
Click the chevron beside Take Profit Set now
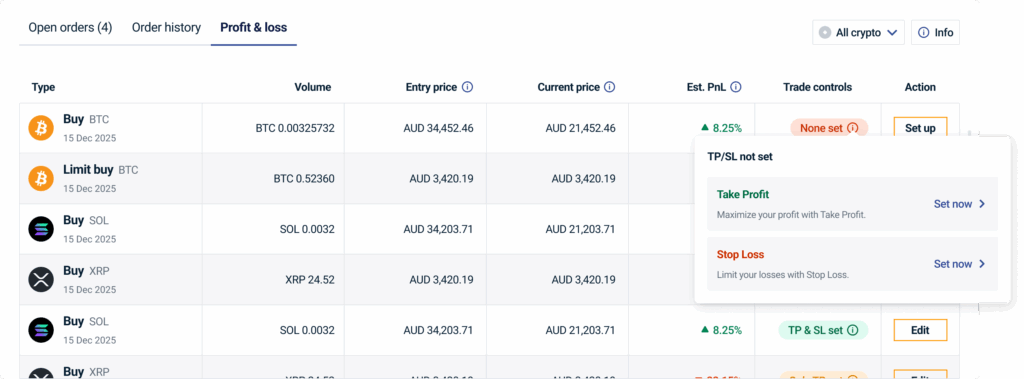(981, 204)
